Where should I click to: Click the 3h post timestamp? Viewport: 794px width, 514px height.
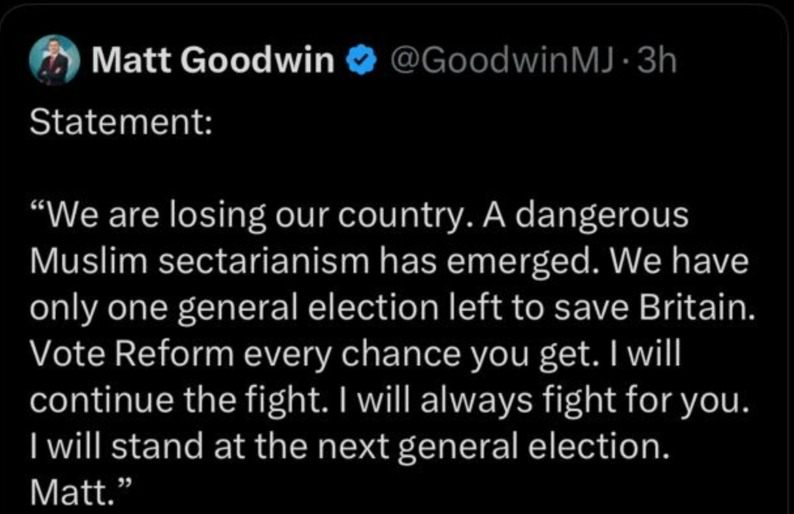click(656, 63)
